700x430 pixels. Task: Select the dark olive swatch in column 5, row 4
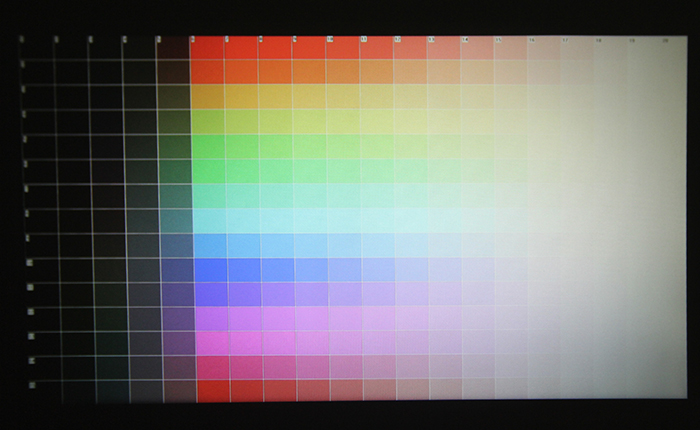[175, 122]
